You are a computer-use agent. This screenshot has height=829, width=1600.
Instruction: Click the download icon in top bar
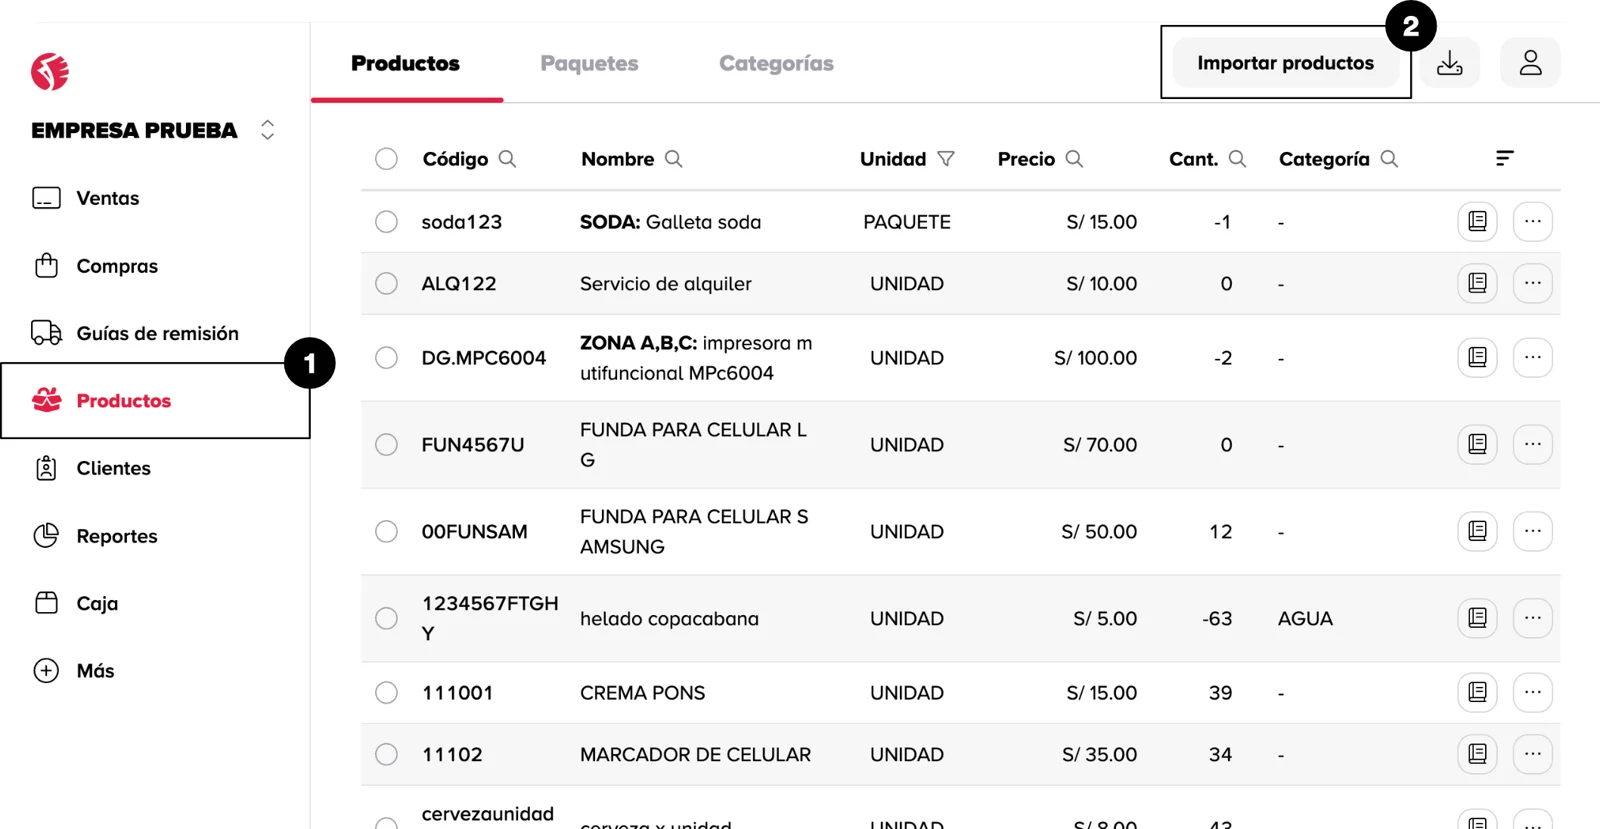[x=1449, y=63]
